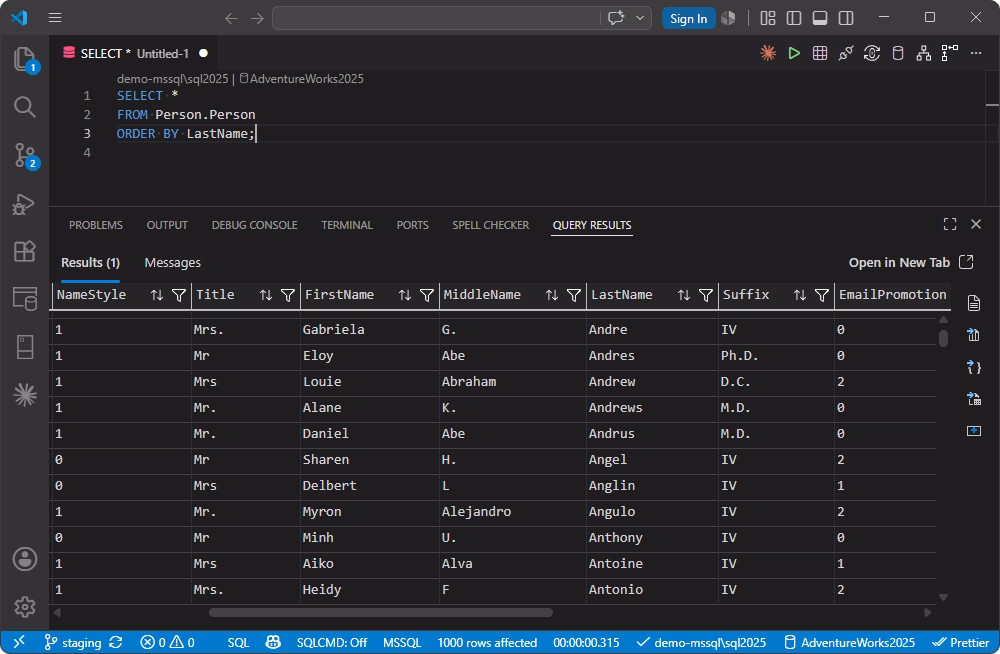Screen dimensions: 1000x654
Task: Open the Suffix column filter
Action: (x=822, y=295)
